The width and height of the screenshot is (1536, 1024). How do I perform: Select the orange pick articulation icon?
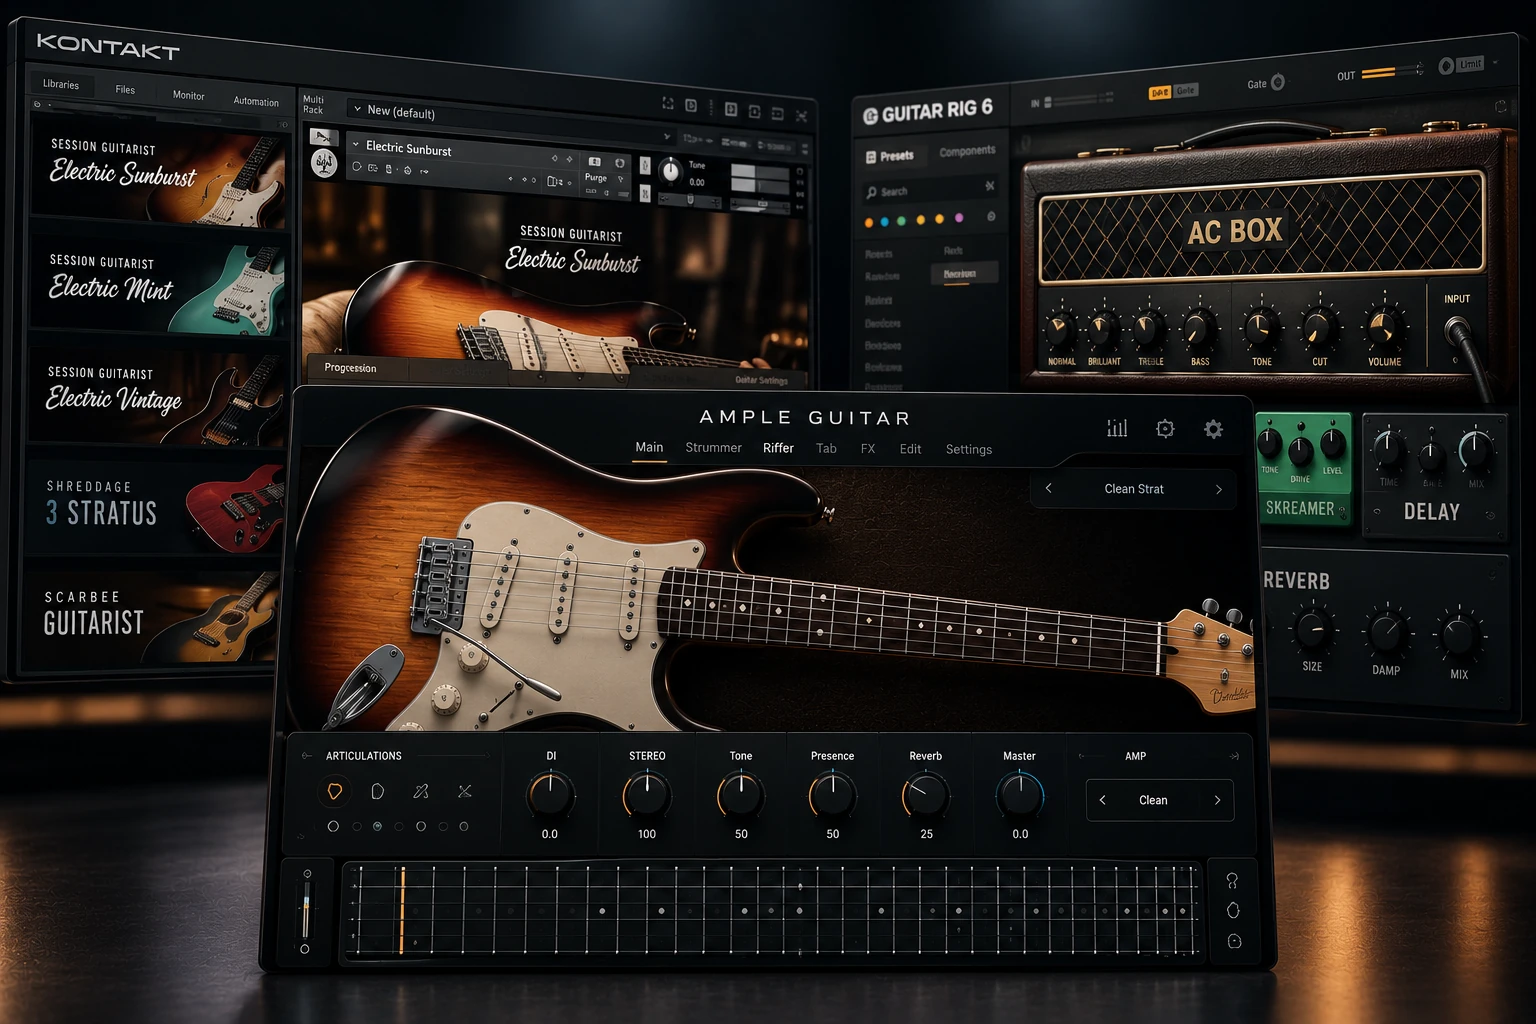point(335,791)
